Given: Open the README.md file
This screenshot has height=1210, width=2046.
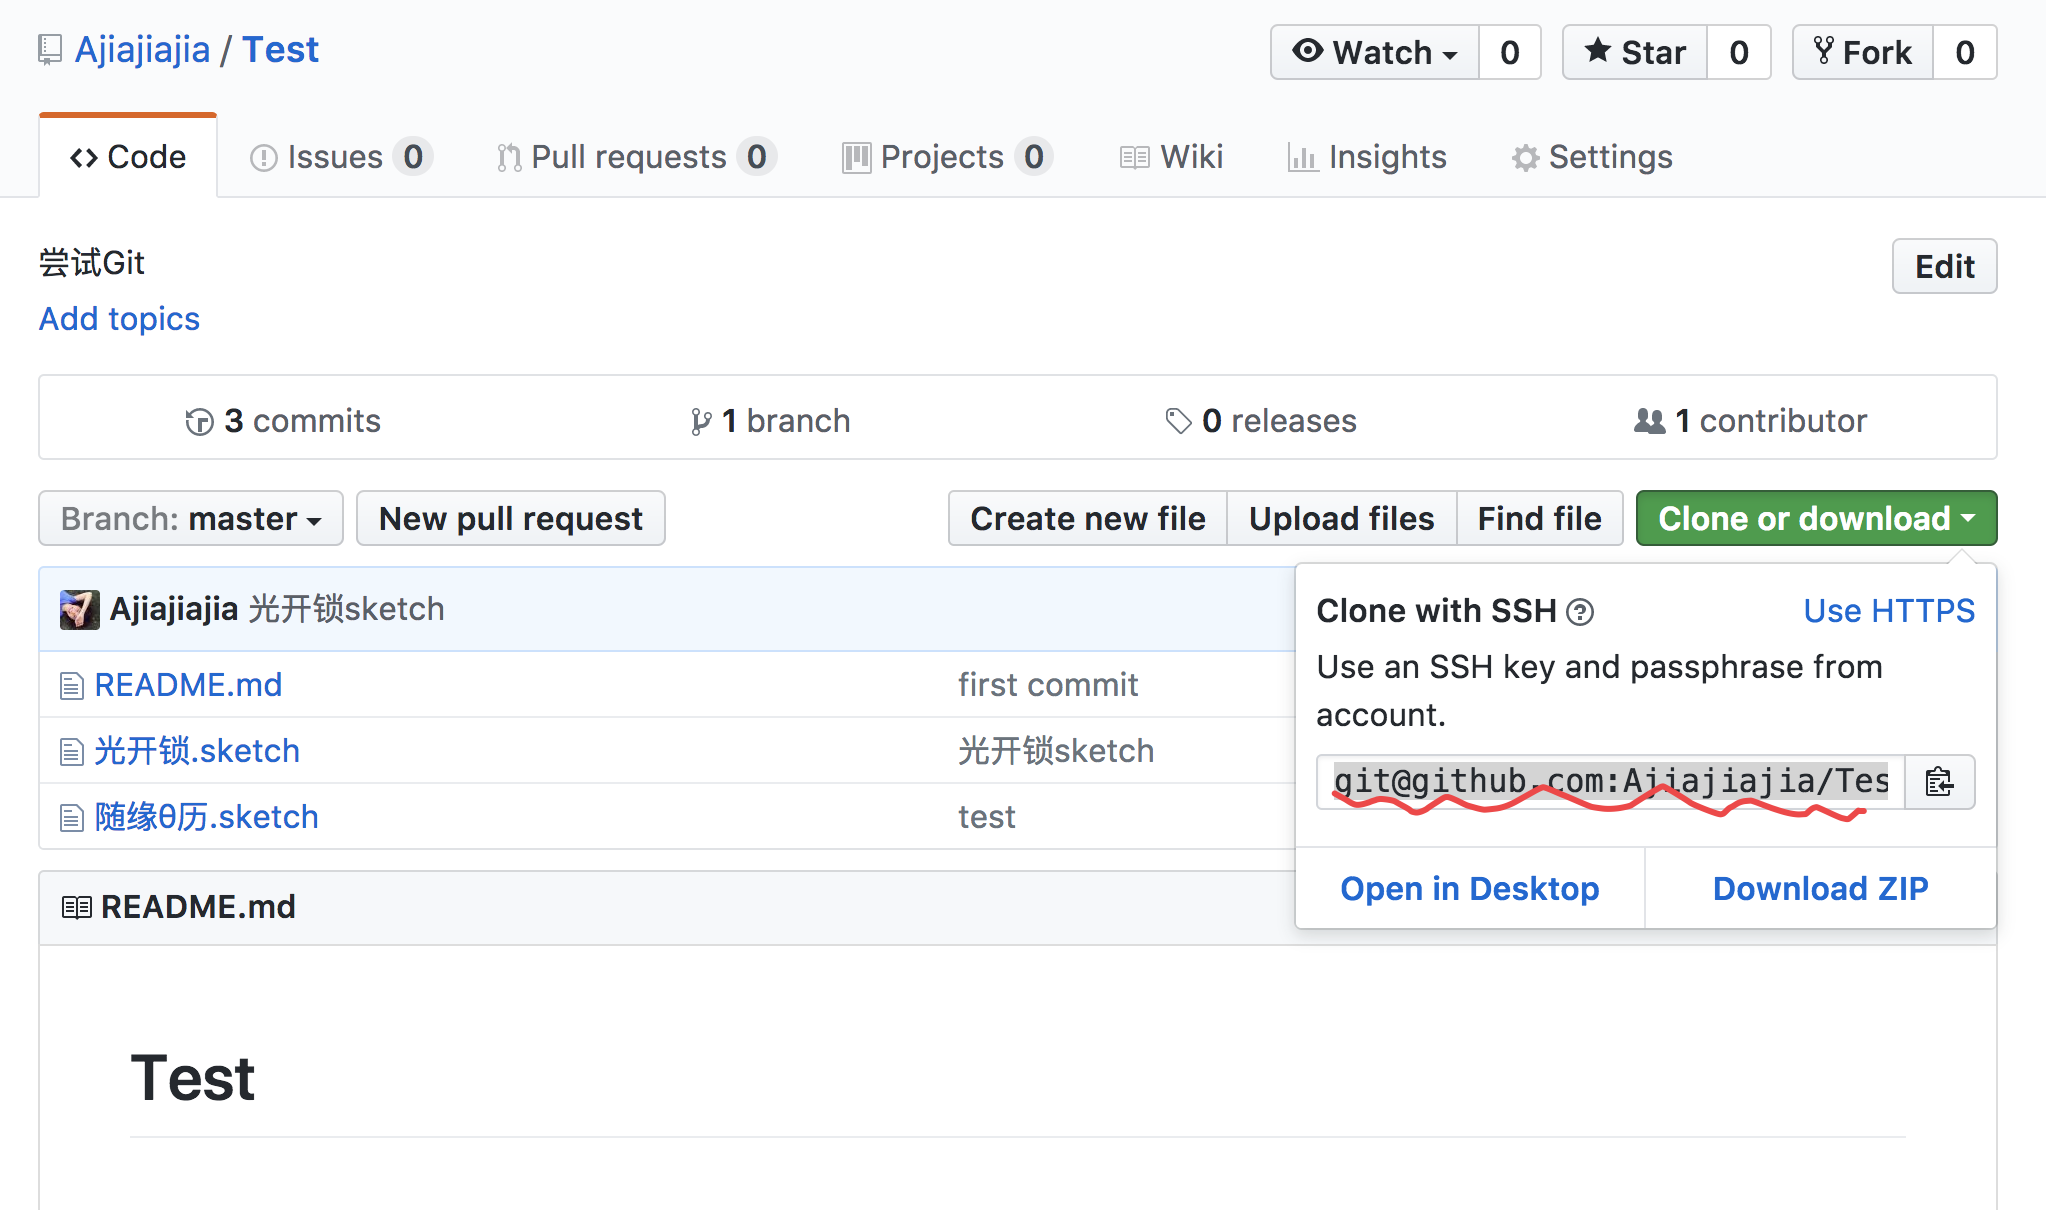Looking at the screenshot, I should click(189, 685).
